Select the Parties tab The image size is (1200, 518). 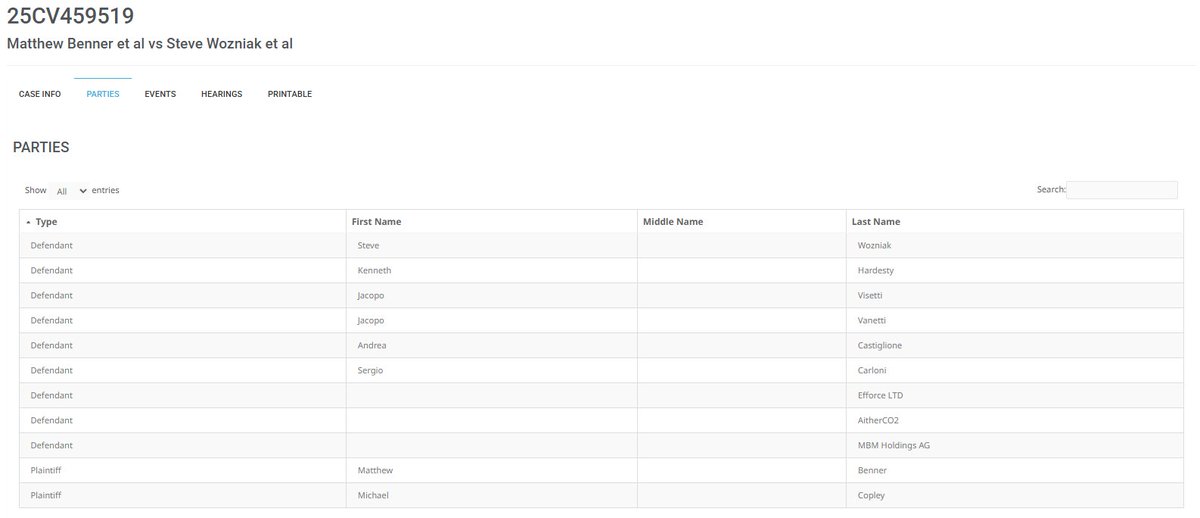(103, 94)
